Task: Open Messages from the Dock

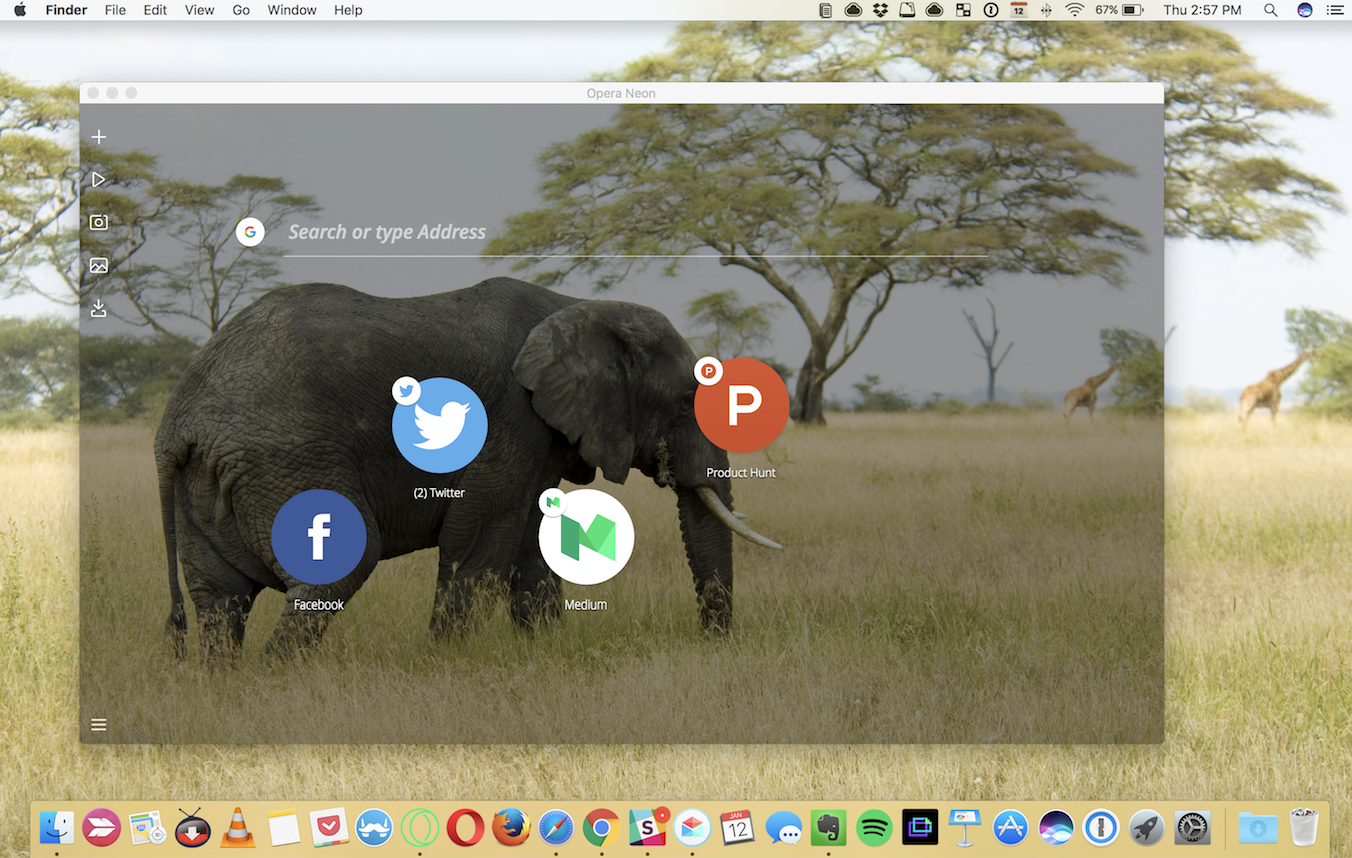Action: [783, 828]
